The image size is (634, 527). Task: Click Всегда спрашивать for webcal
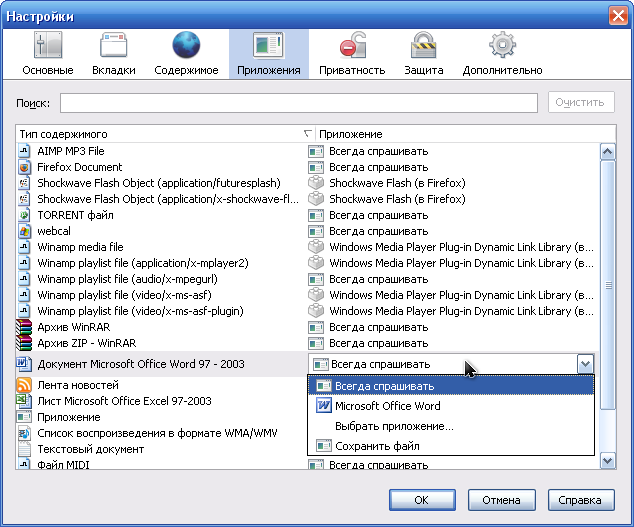(378, 231)
